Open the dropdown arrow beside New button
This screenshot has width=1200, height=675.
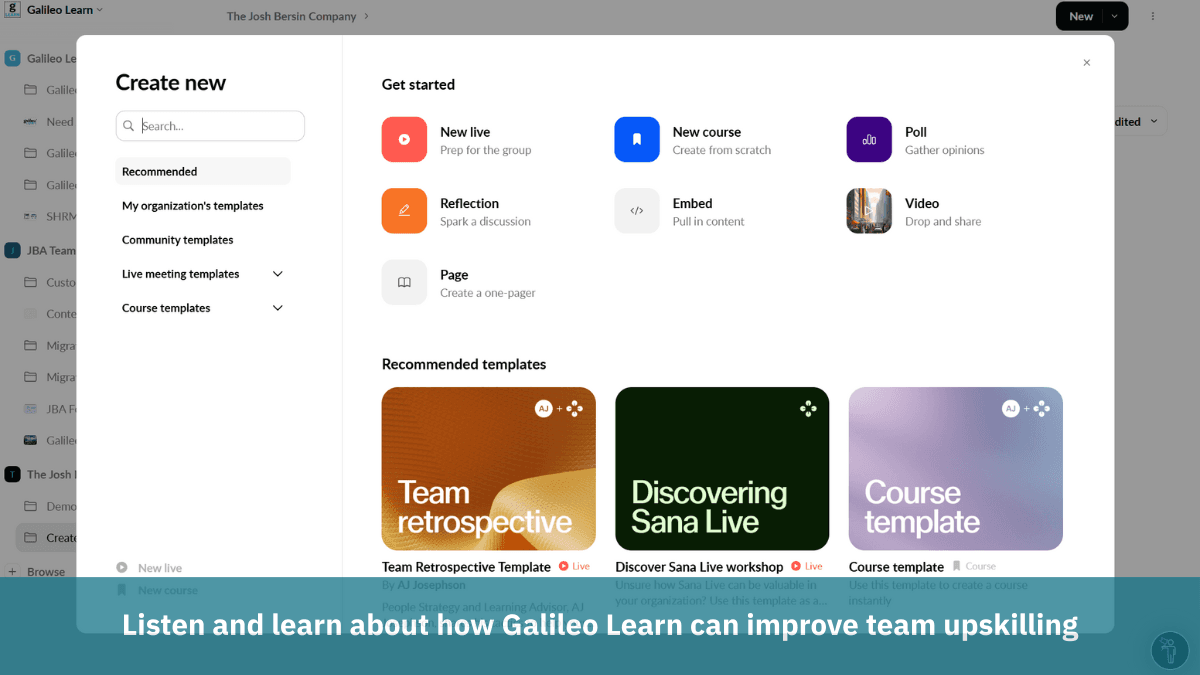(x=1115, y=16)
